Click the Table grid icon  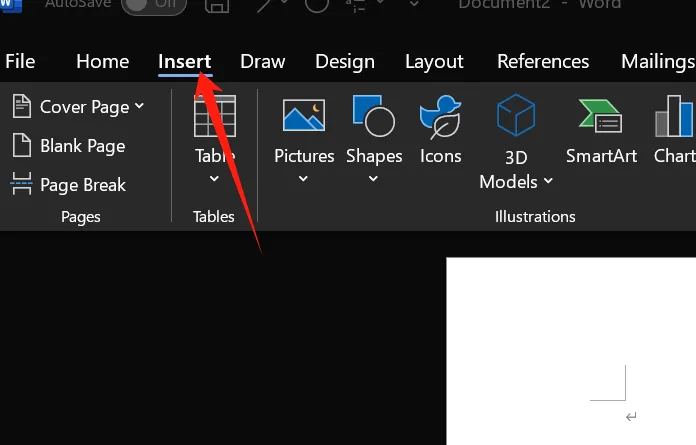(x=214, y=116)
